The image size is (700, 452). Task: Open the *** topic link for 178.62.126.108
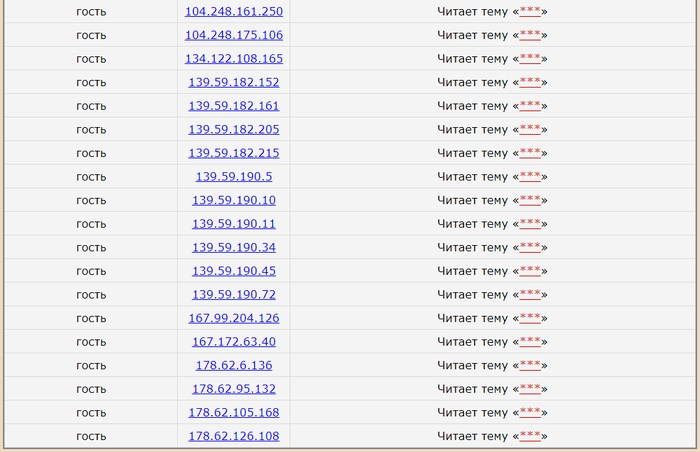click(530, 436)
